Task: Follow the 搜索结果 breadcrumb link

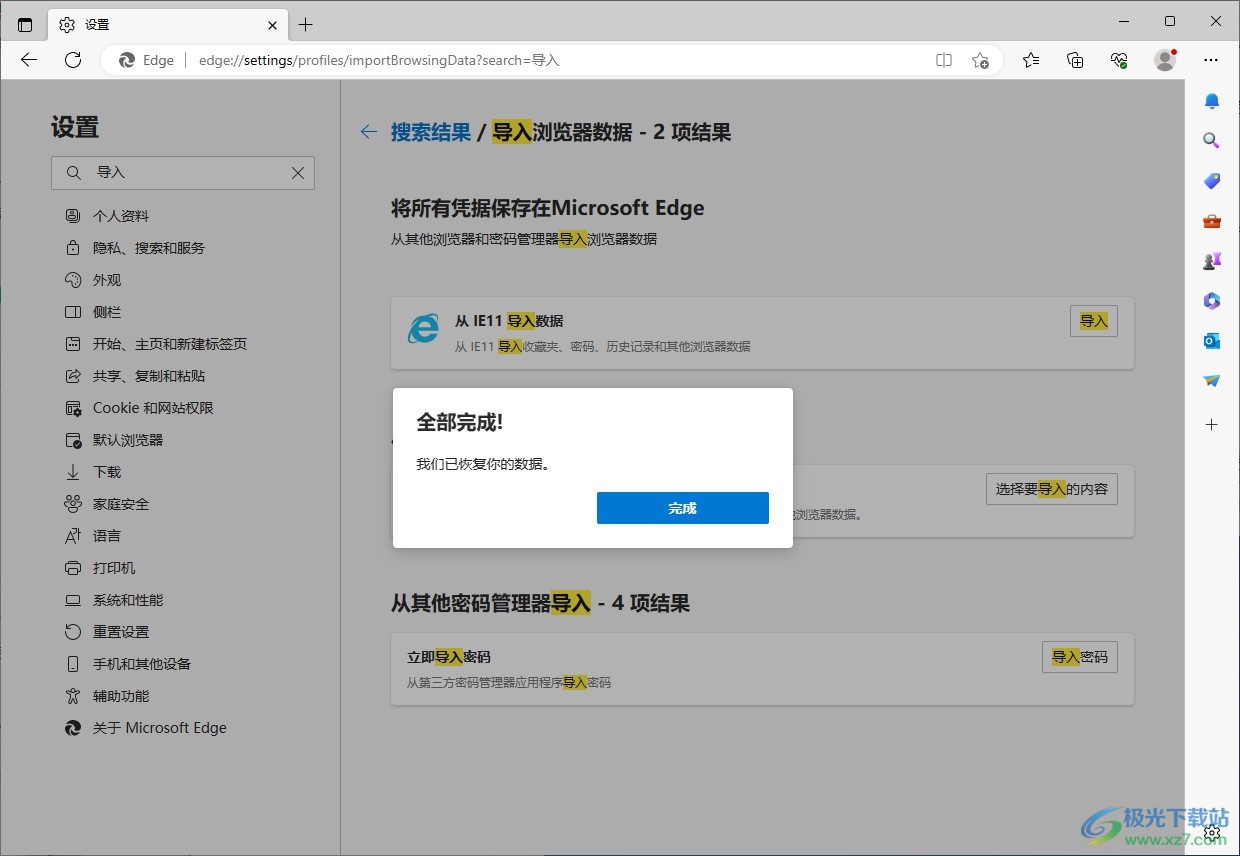Action: pyautogui.click(x=431, y=132)
